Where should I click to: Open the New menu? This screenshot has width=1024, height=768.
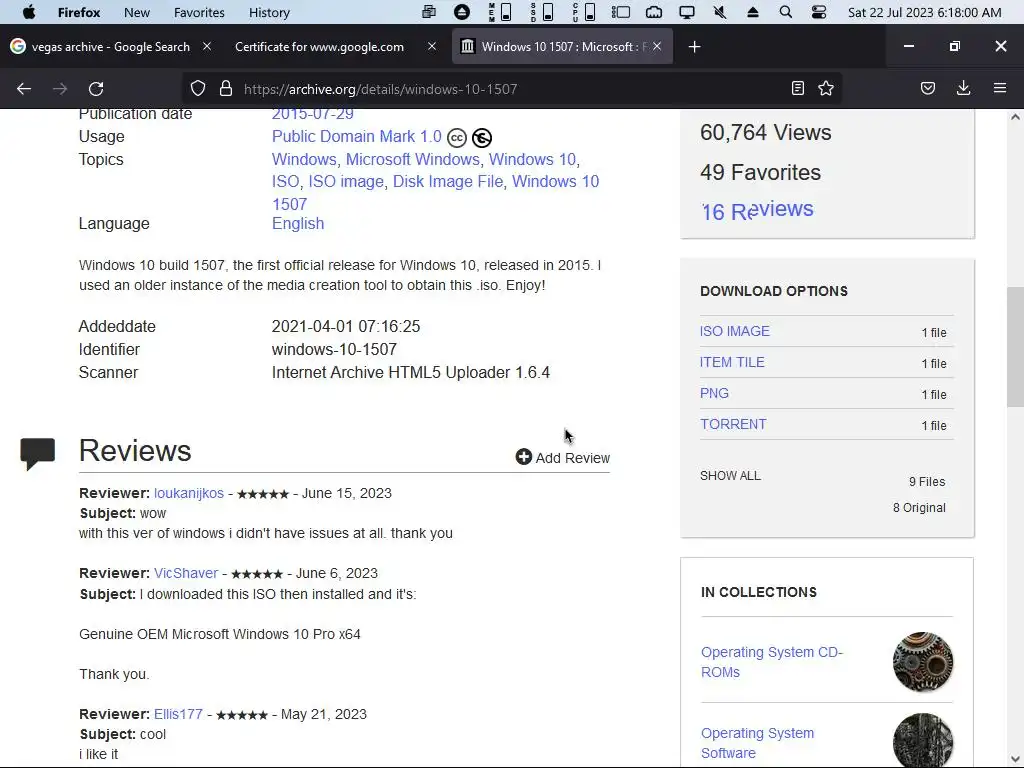136,12
